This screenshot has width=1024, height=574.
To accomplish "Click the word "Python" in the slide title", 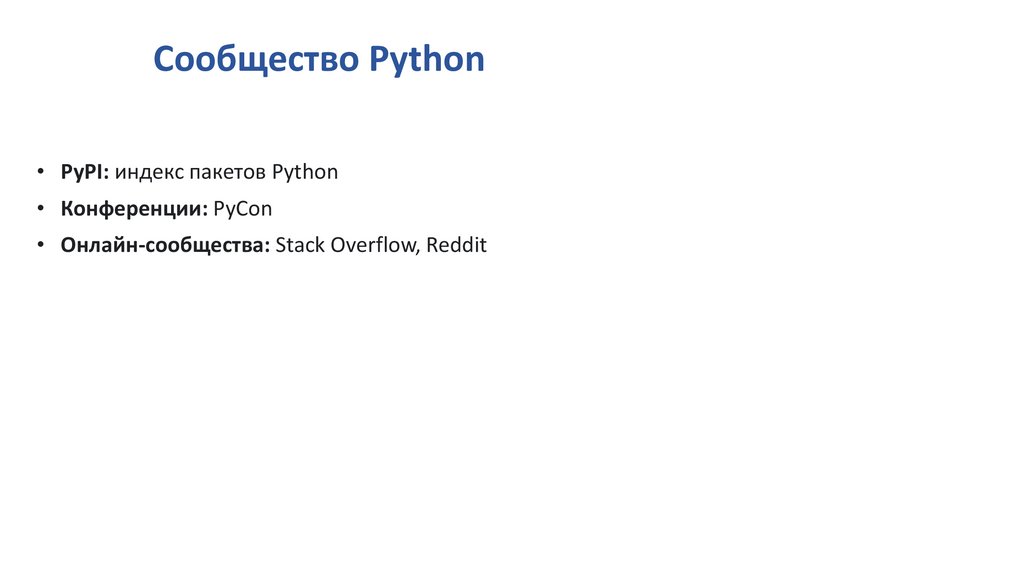I will (x=426, y=60).
